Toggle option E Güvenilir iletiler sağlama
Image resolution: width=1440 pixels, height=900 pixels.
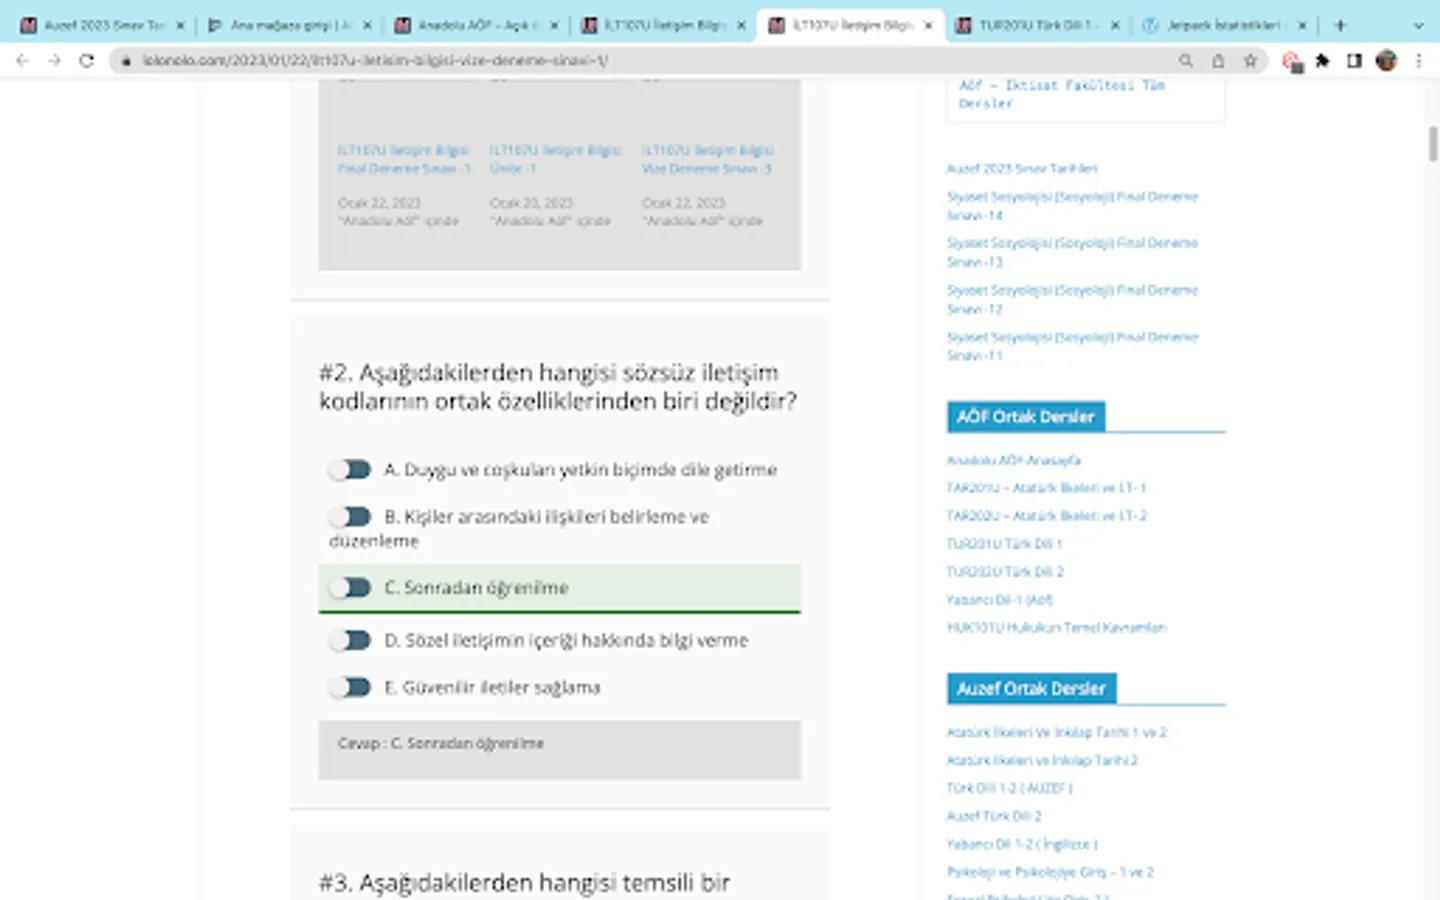[350, 687]
